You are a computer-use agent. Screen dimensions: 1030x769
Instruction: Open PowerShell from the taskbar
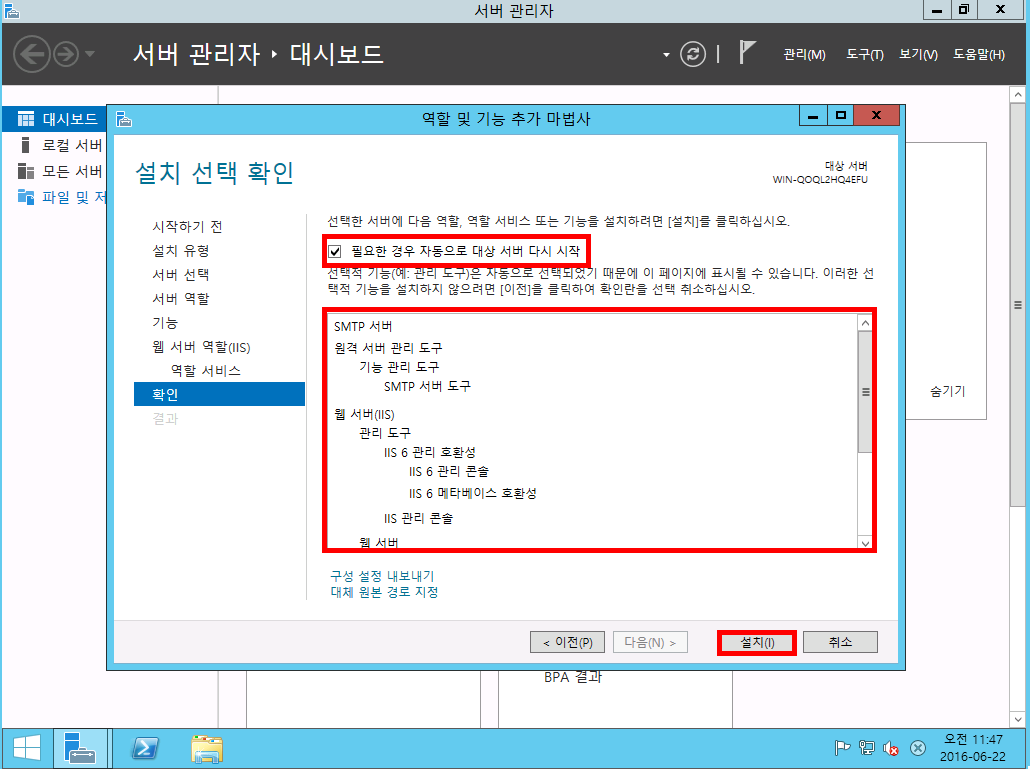pyautogui.click(x=145, y=749)
